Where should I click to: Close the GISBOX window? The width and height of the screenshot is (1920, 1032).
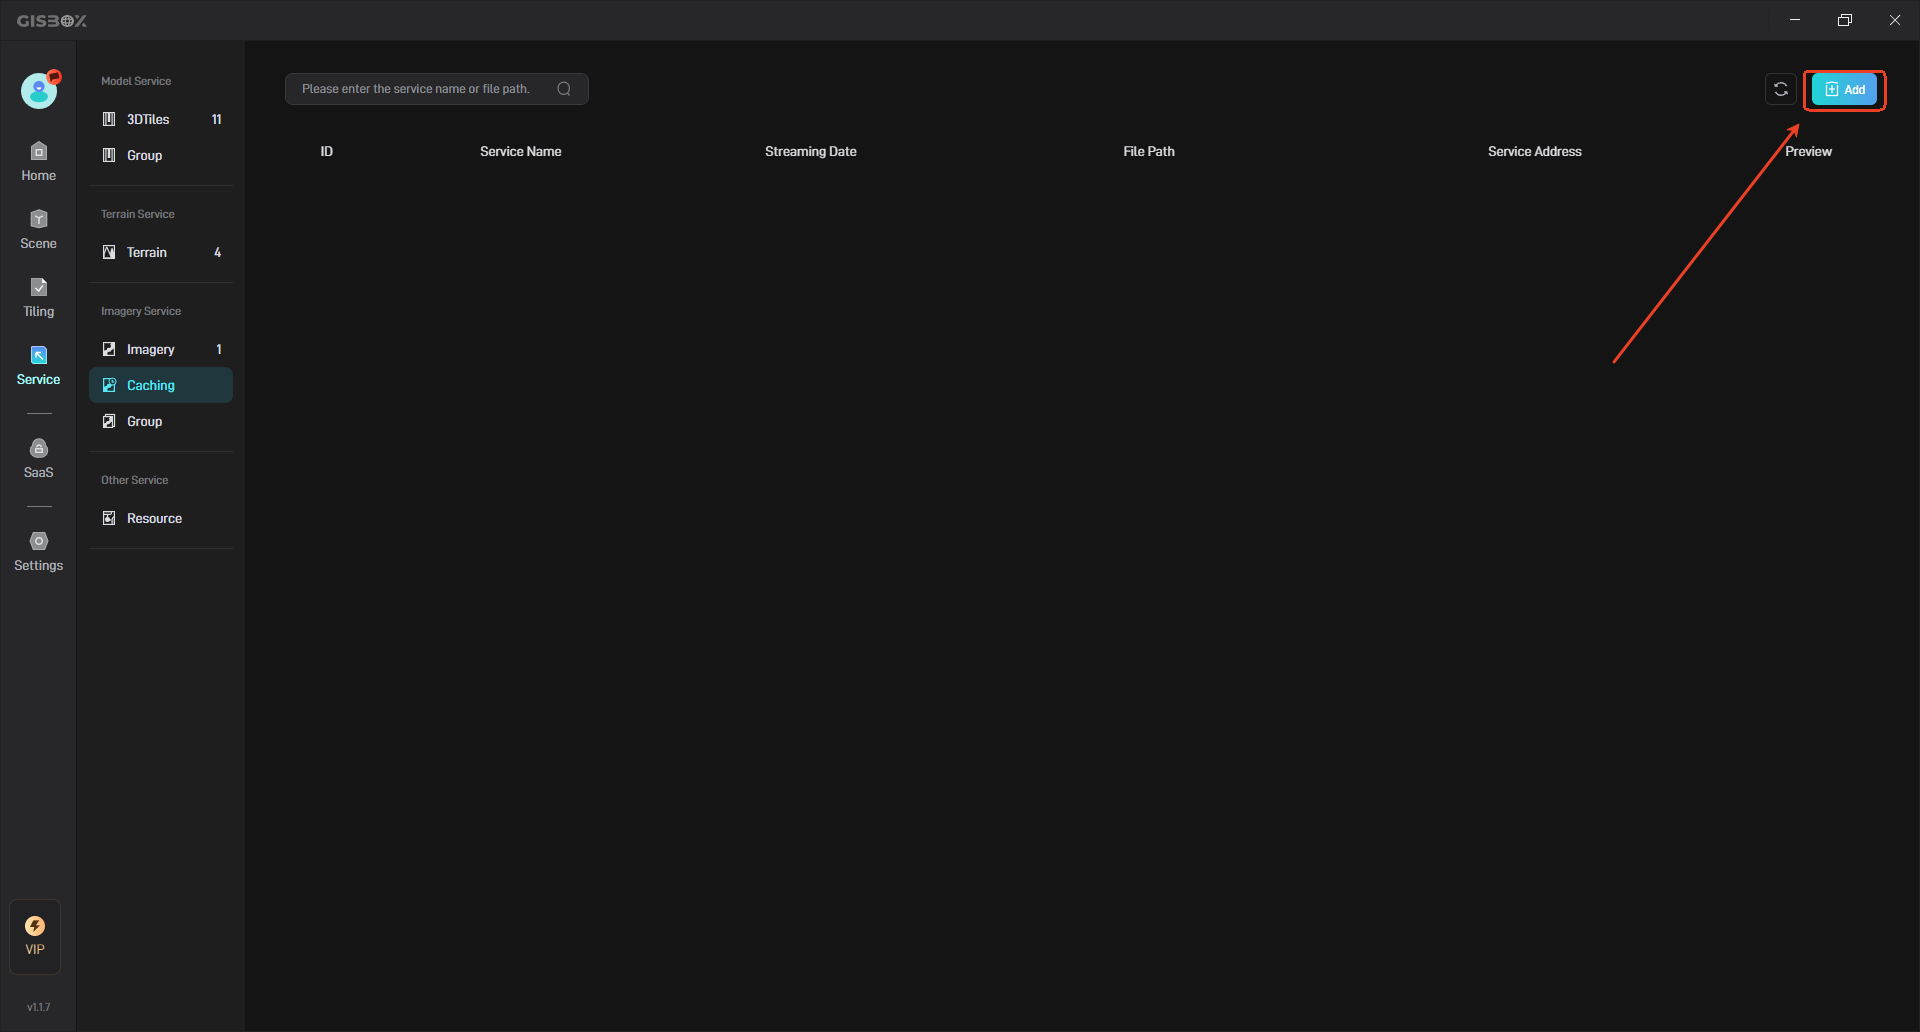pyautogui.click(x=1895, y=20)
